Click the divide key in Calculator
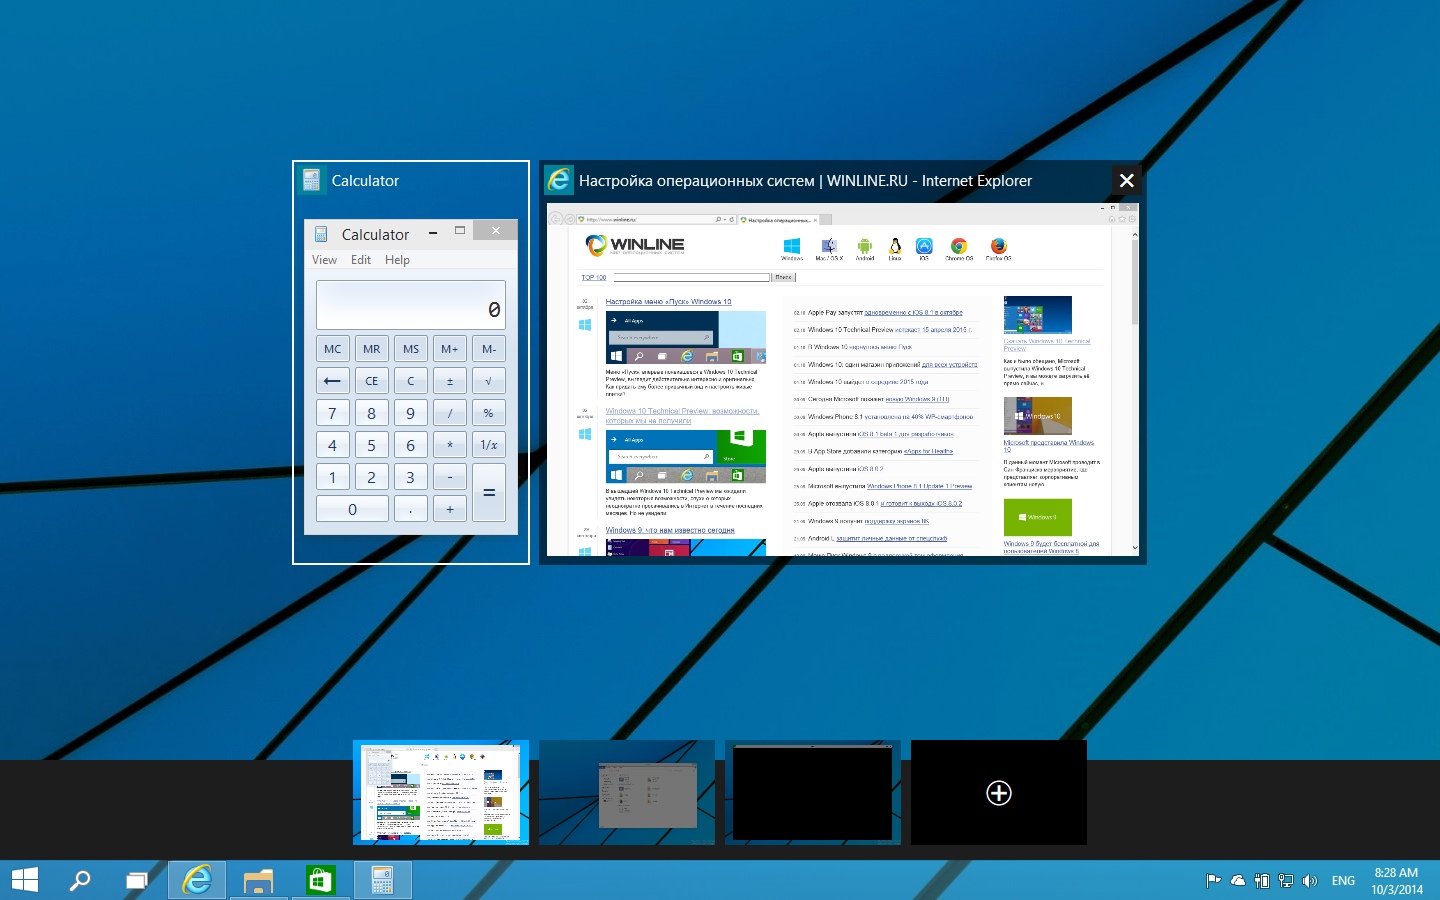1440x900 pixels. 450,413
